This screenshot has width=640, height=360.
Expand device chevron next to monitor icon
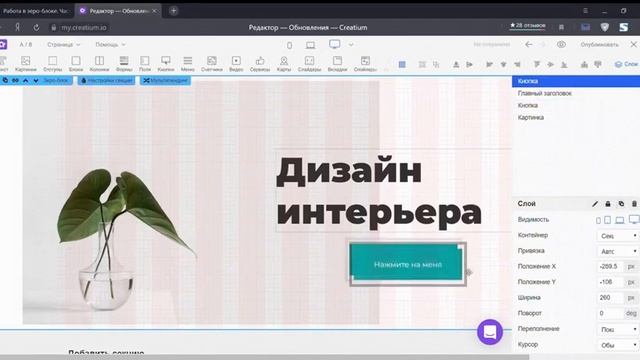[351, 45]
